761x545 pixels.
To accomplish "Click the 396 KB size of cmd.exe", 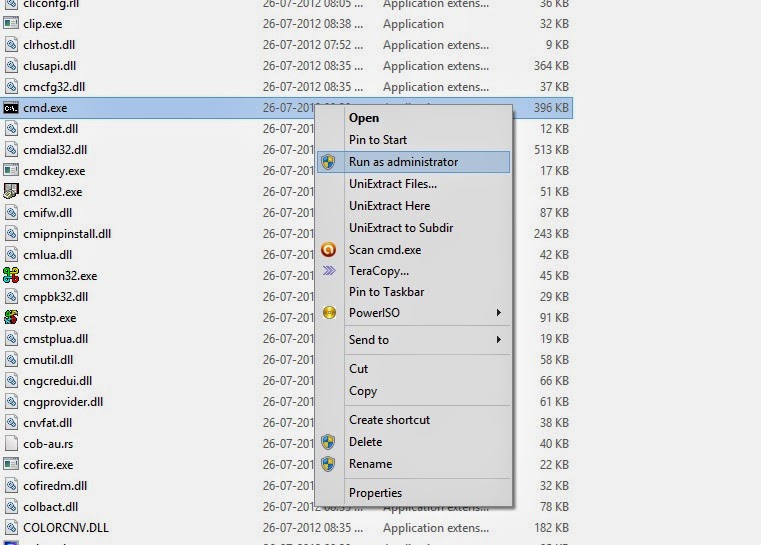I will [551, 108].
